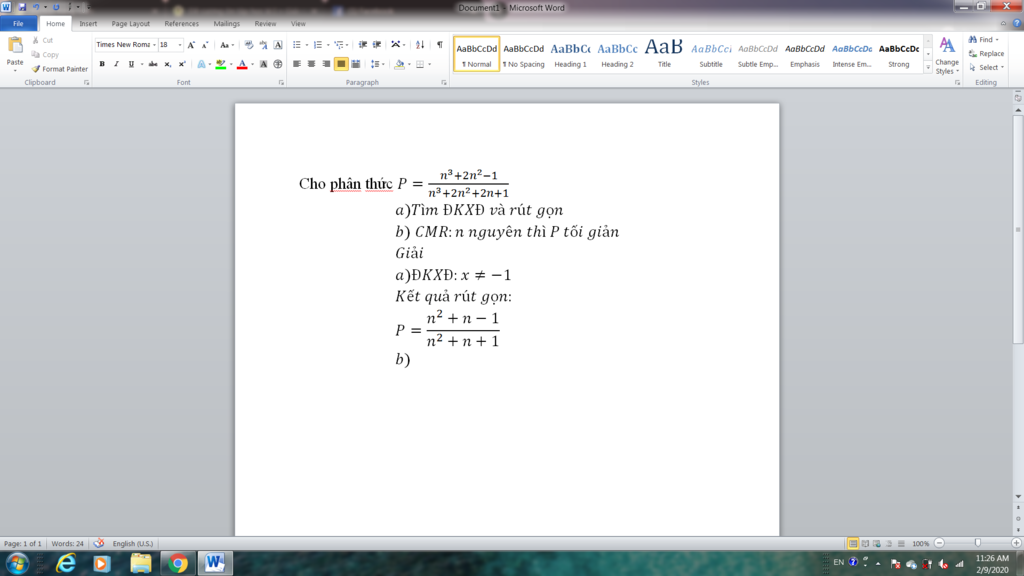Click the Grow Font icon

[191, 45]
